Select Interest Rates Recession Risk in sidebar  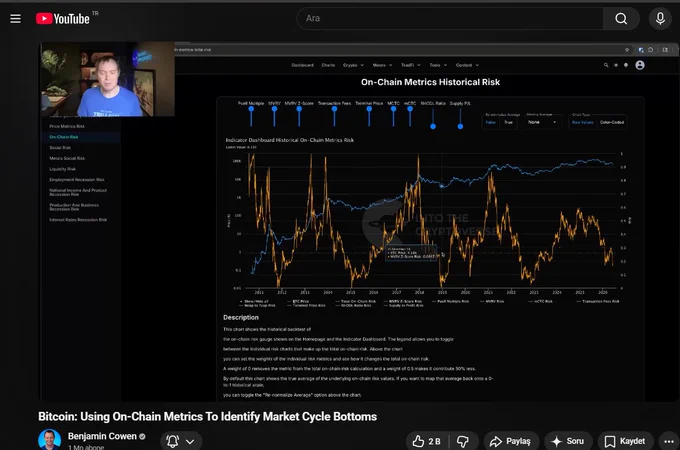[x=78, y=220]
